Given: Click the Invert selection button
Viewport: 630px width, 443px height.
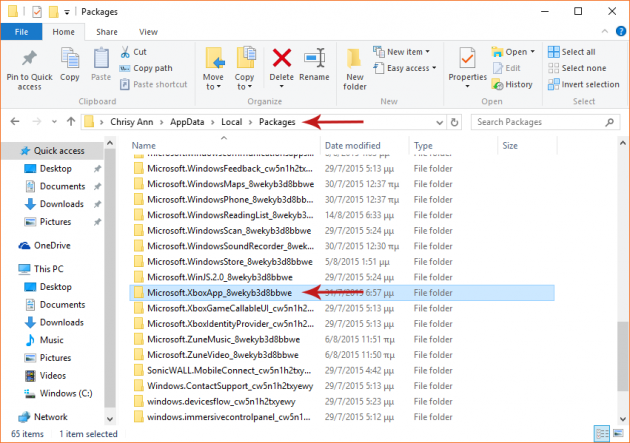Looking at the screenshot, I should (x=583, y=84).
